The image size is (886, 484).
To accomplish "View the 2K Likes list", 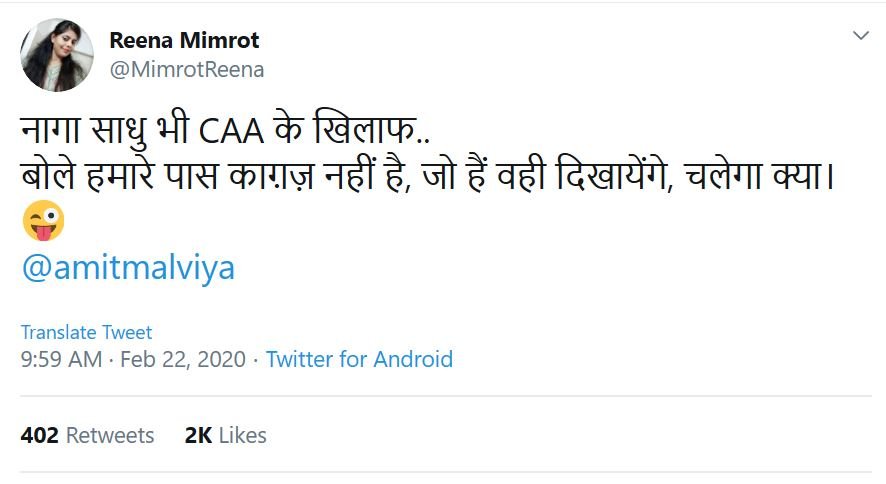I will click(226, 435).
